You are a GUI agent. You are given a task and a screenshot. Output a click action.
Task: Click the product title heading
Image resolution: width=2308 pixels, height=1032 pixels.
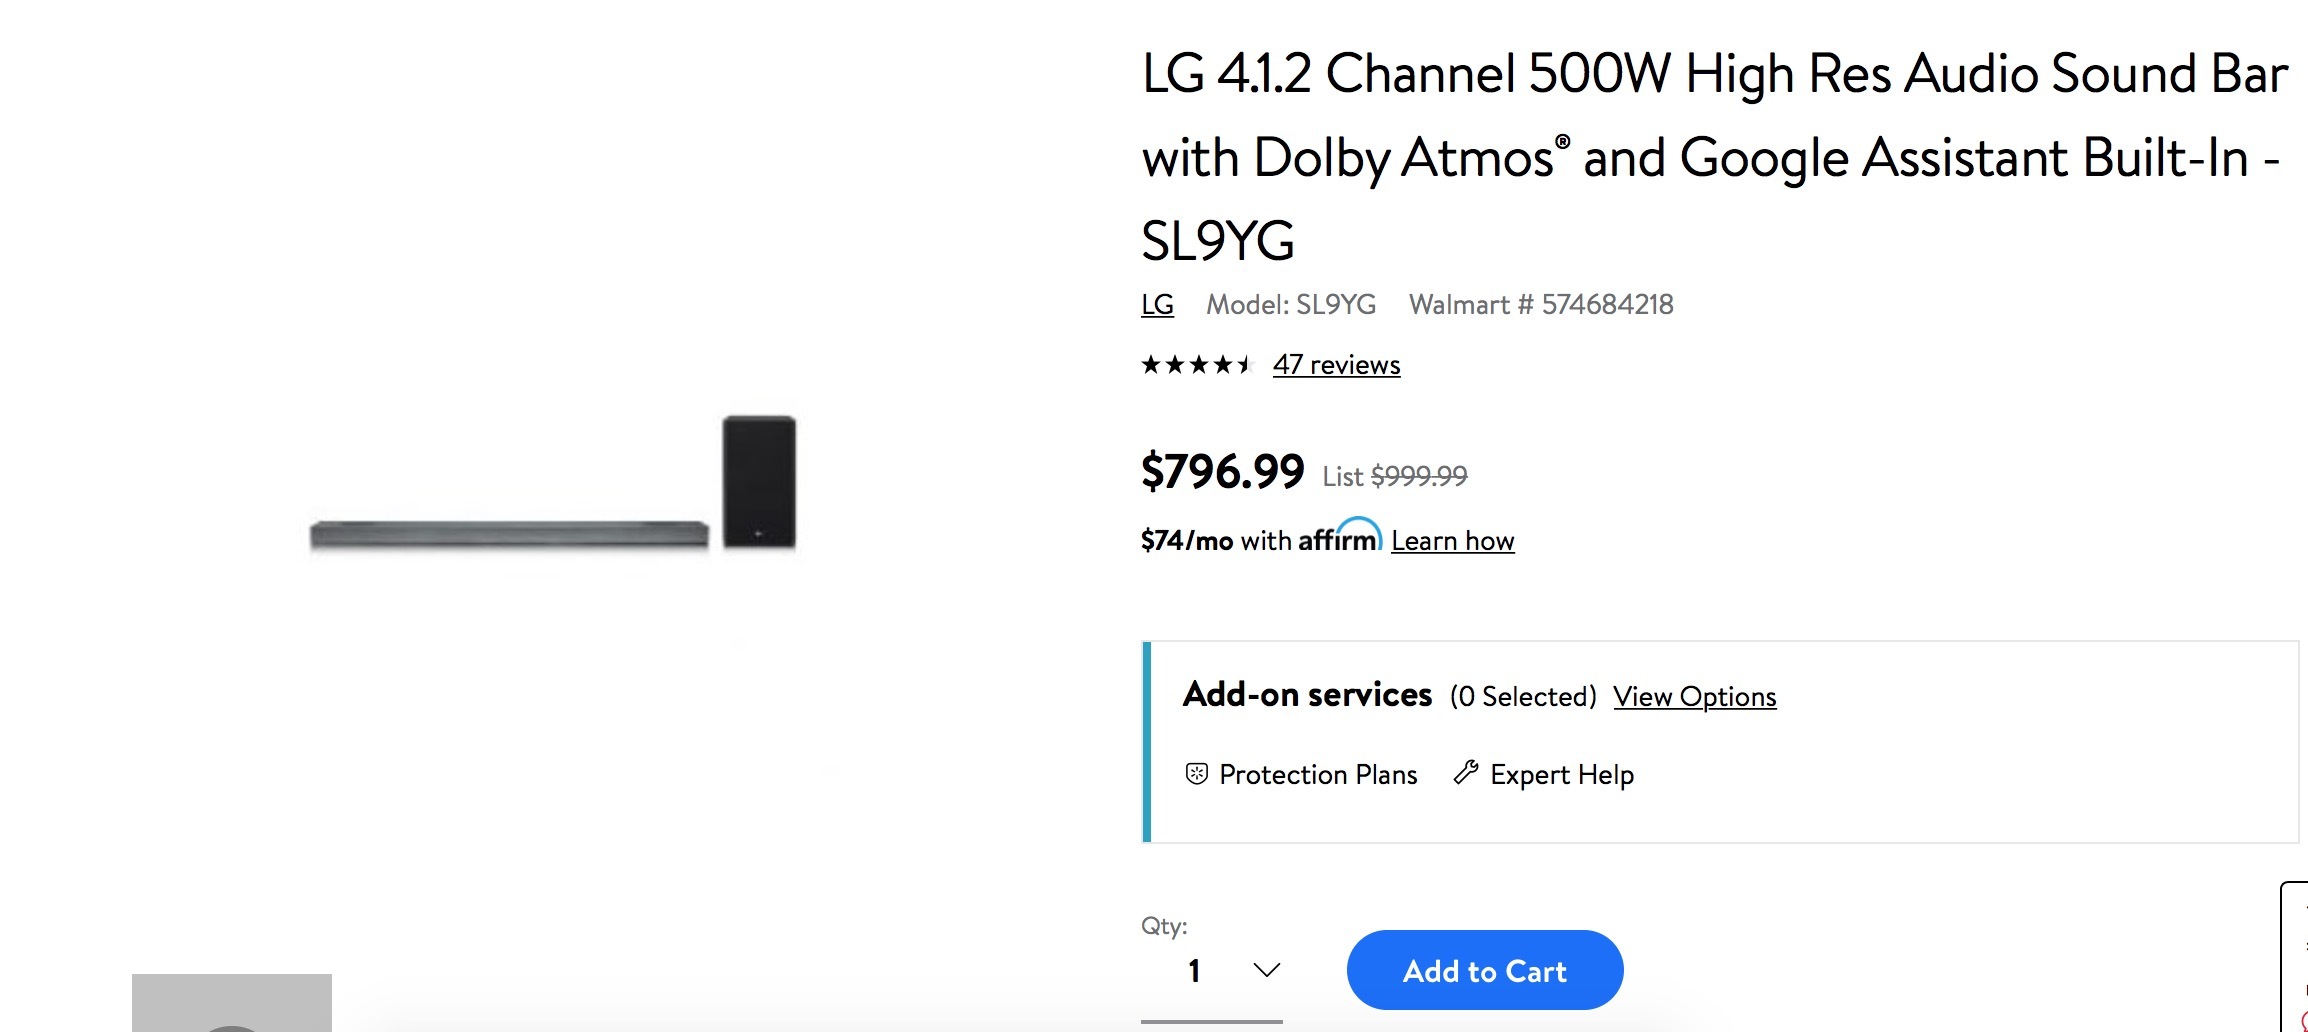click(x=1714, y=157)
